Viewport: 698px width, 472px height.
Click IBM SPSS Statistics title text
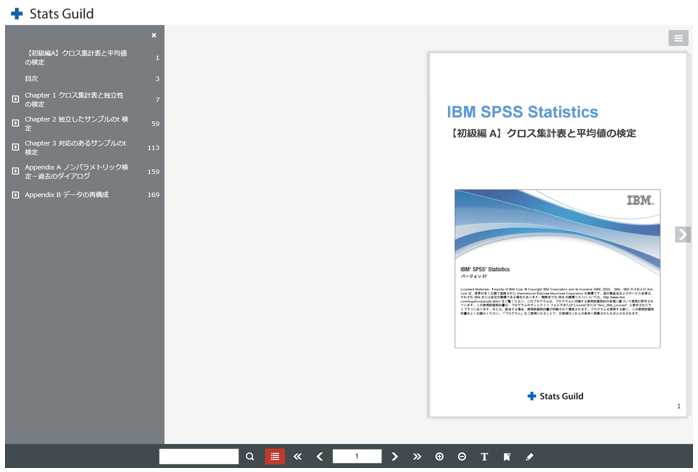click(523, 112)
